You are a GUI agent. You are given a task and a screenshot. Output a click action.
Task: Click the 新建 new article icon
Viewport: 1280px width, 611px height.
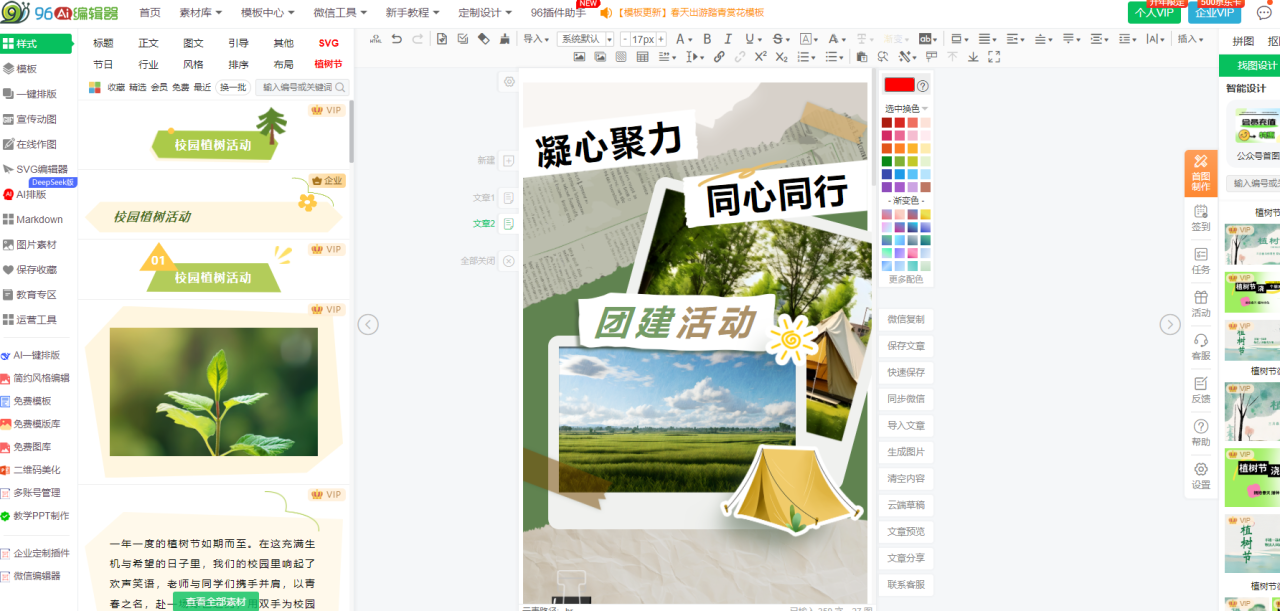(509, 160)
